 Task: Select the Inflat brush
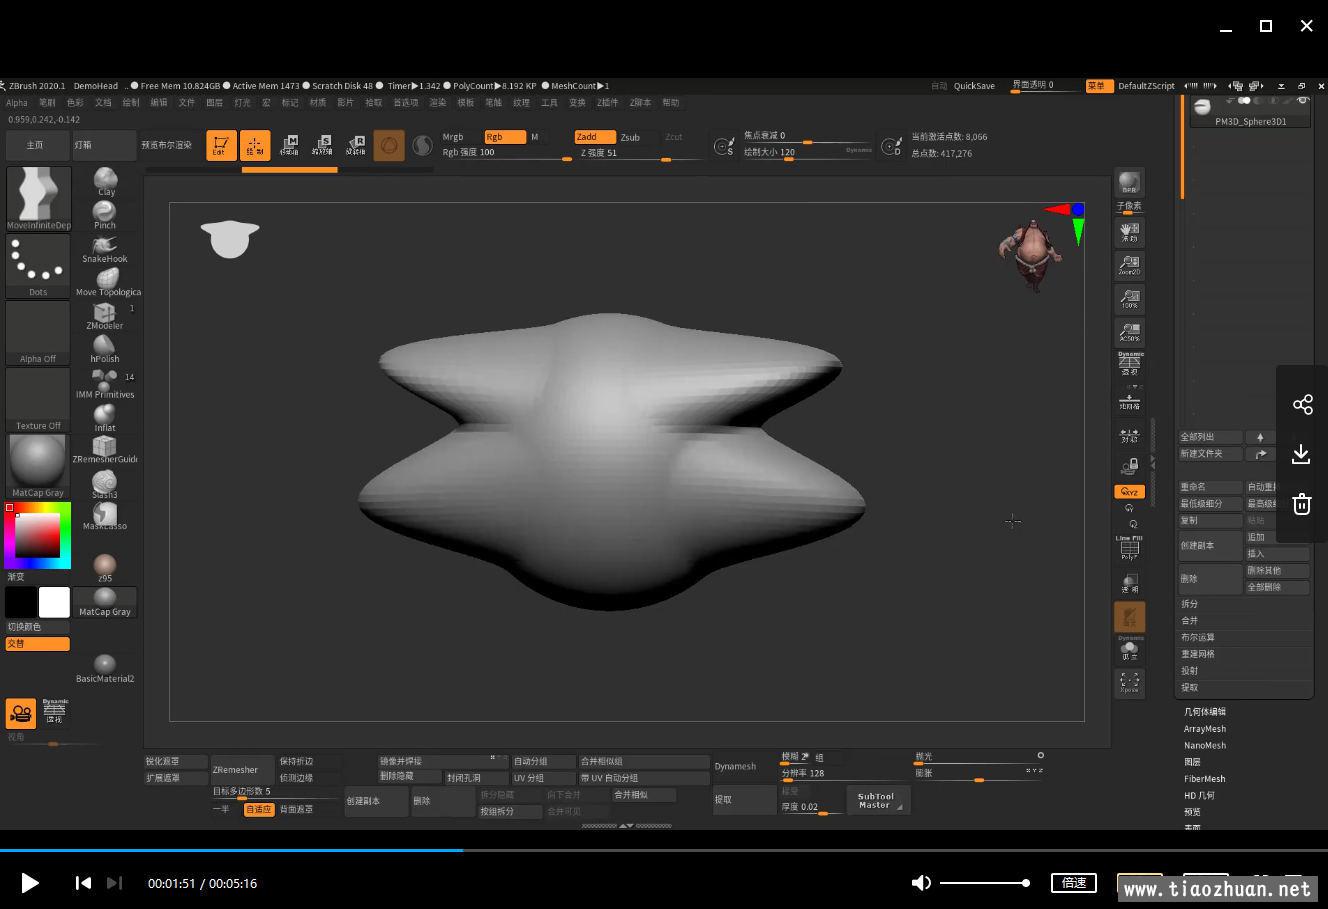pyautogui.click(x=105, y=418)
